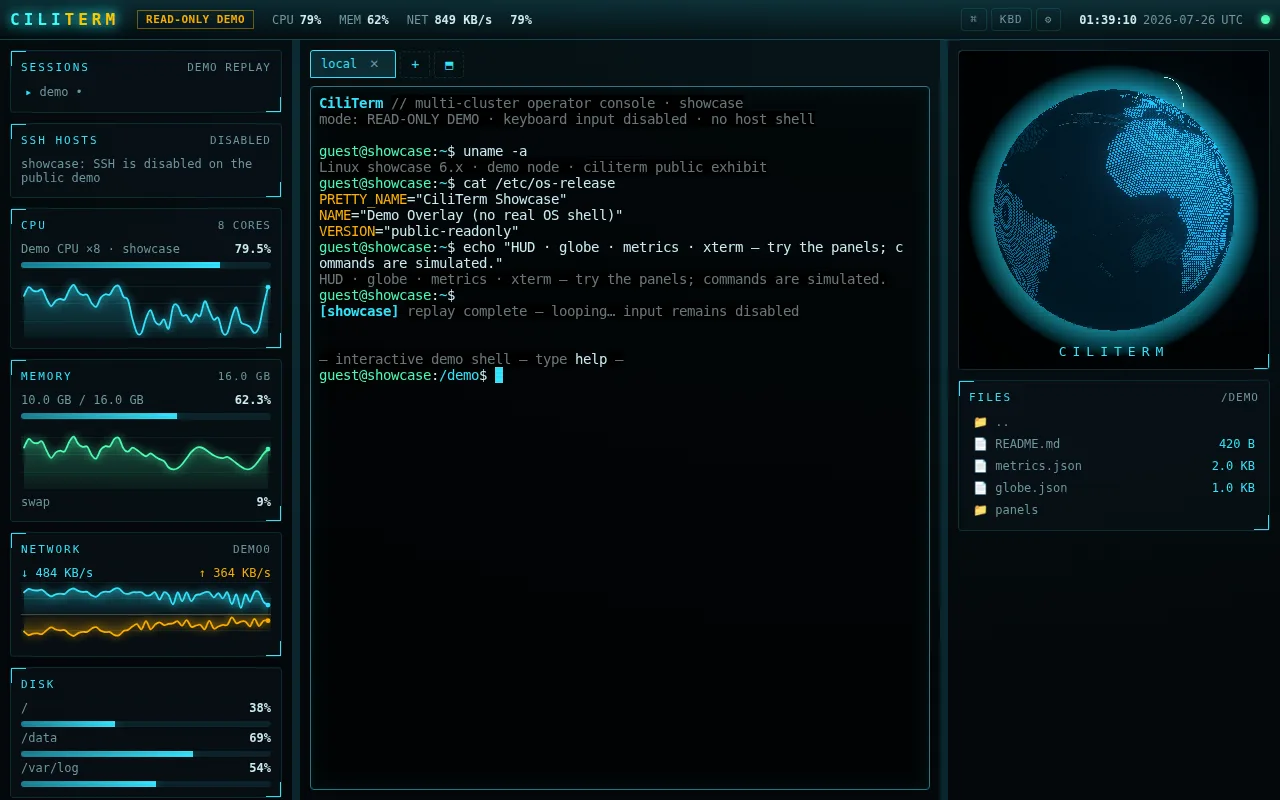Viewport: 1280px width, 800px height.
Task: Click the 16.0 GB memory total label
Action: (244, 376)
